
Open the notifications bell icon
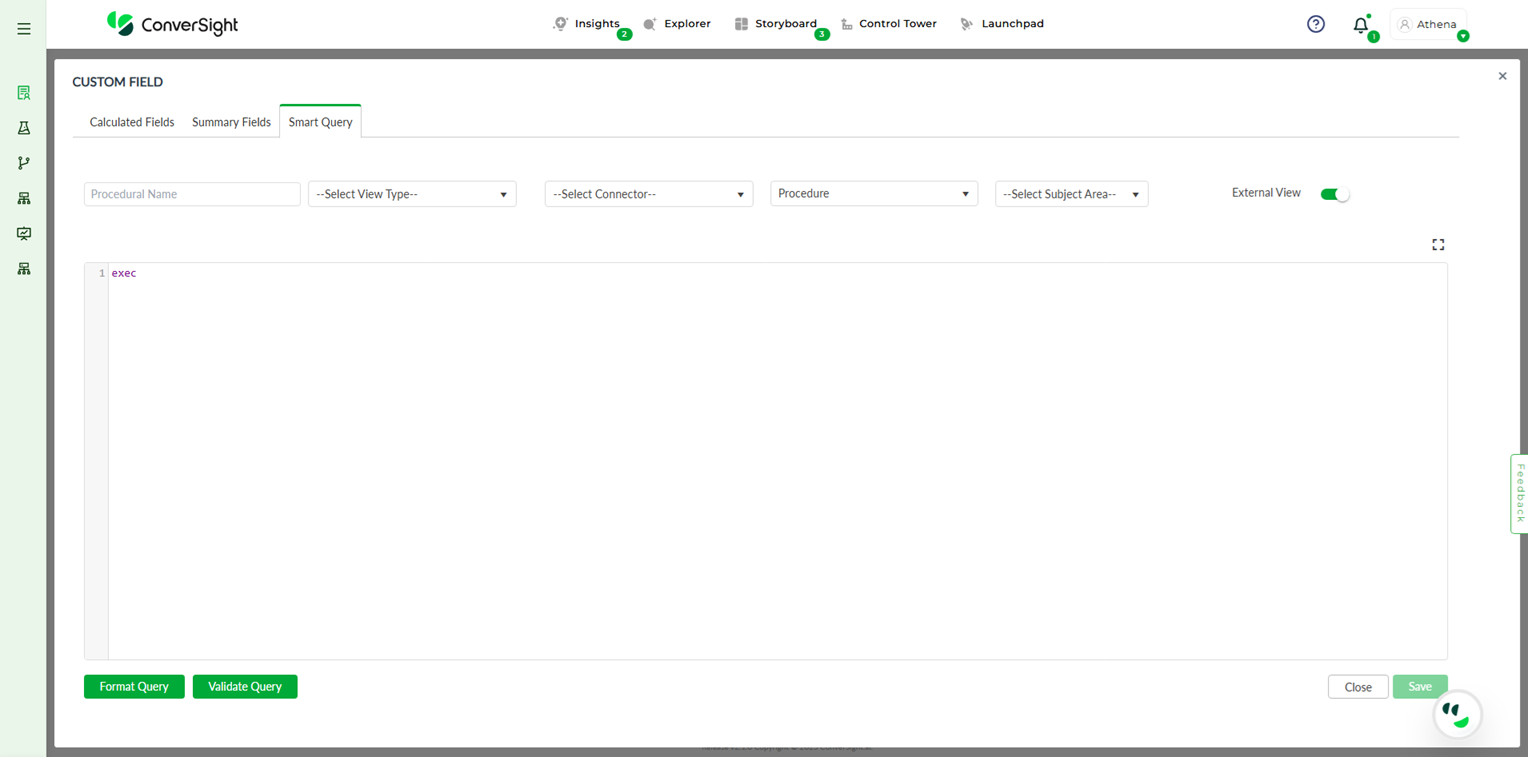[x=1360, y=26]
